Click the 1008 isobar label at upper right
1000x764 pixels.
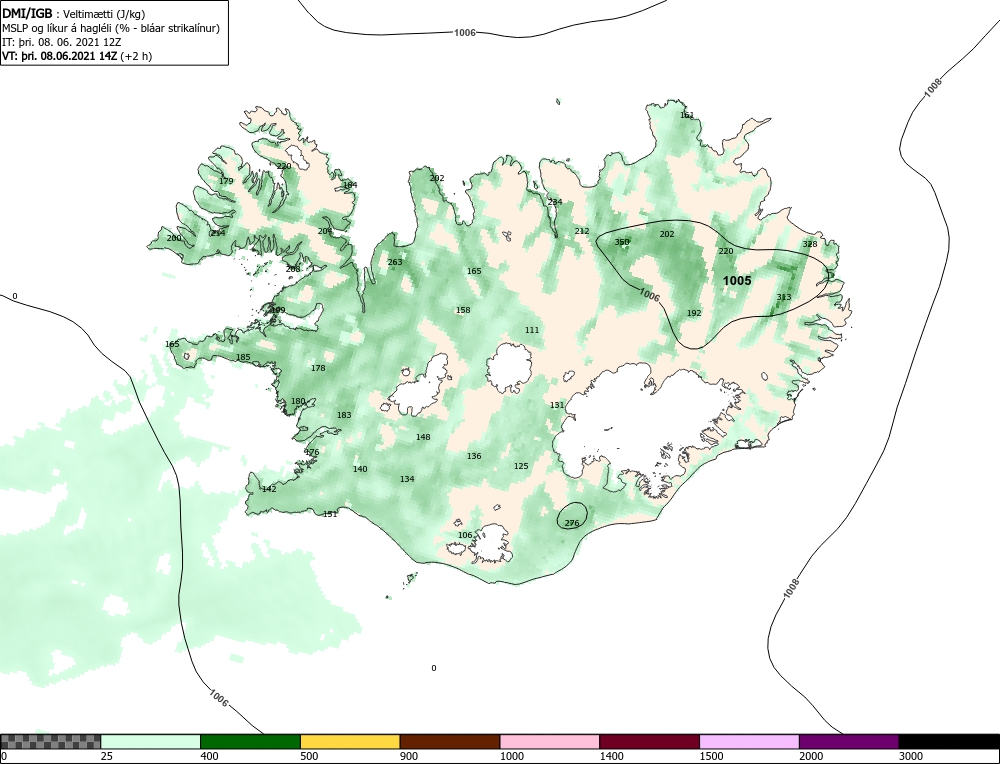932,88
